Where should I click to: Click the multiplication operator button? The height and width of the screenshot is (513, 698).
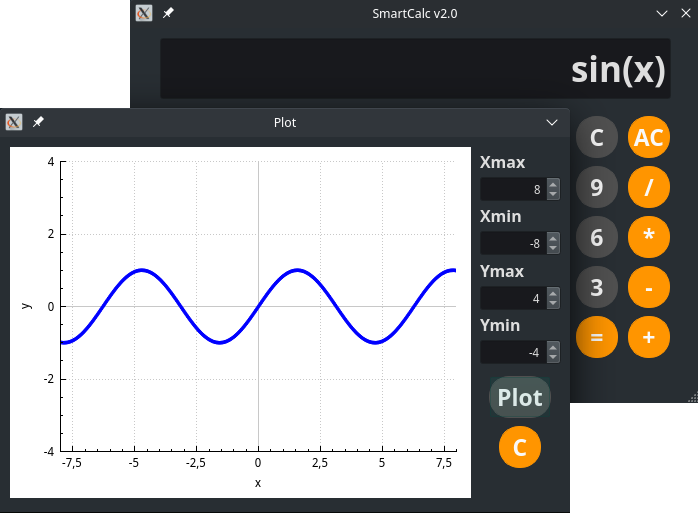click(649, 237)
